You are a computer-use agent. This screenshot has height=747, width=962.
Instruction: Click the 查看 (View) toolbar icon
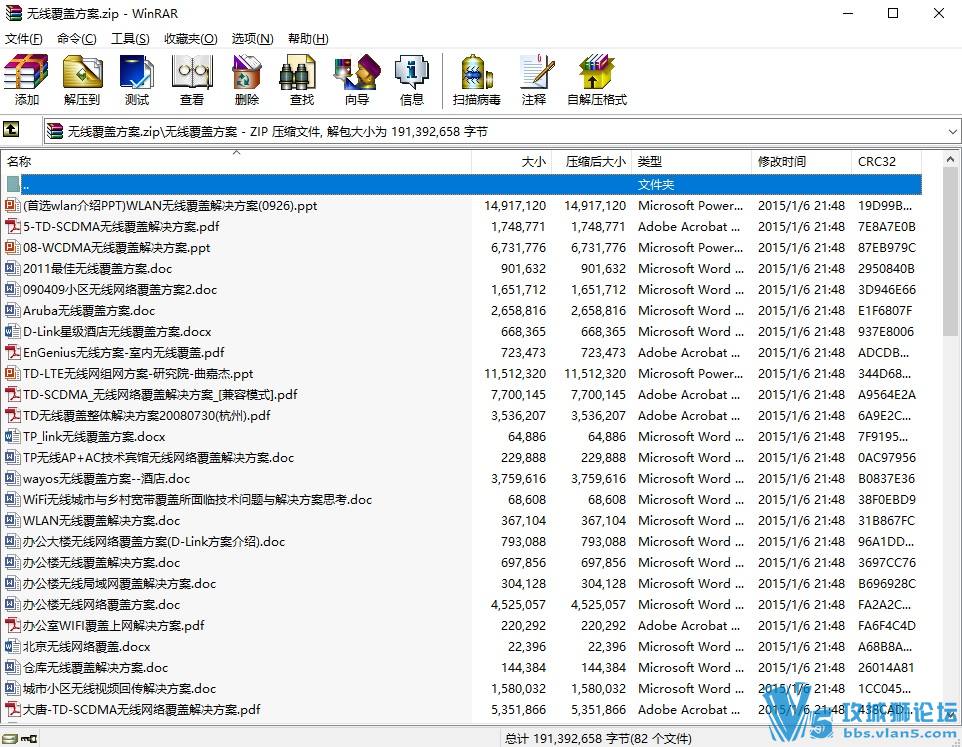192,80
